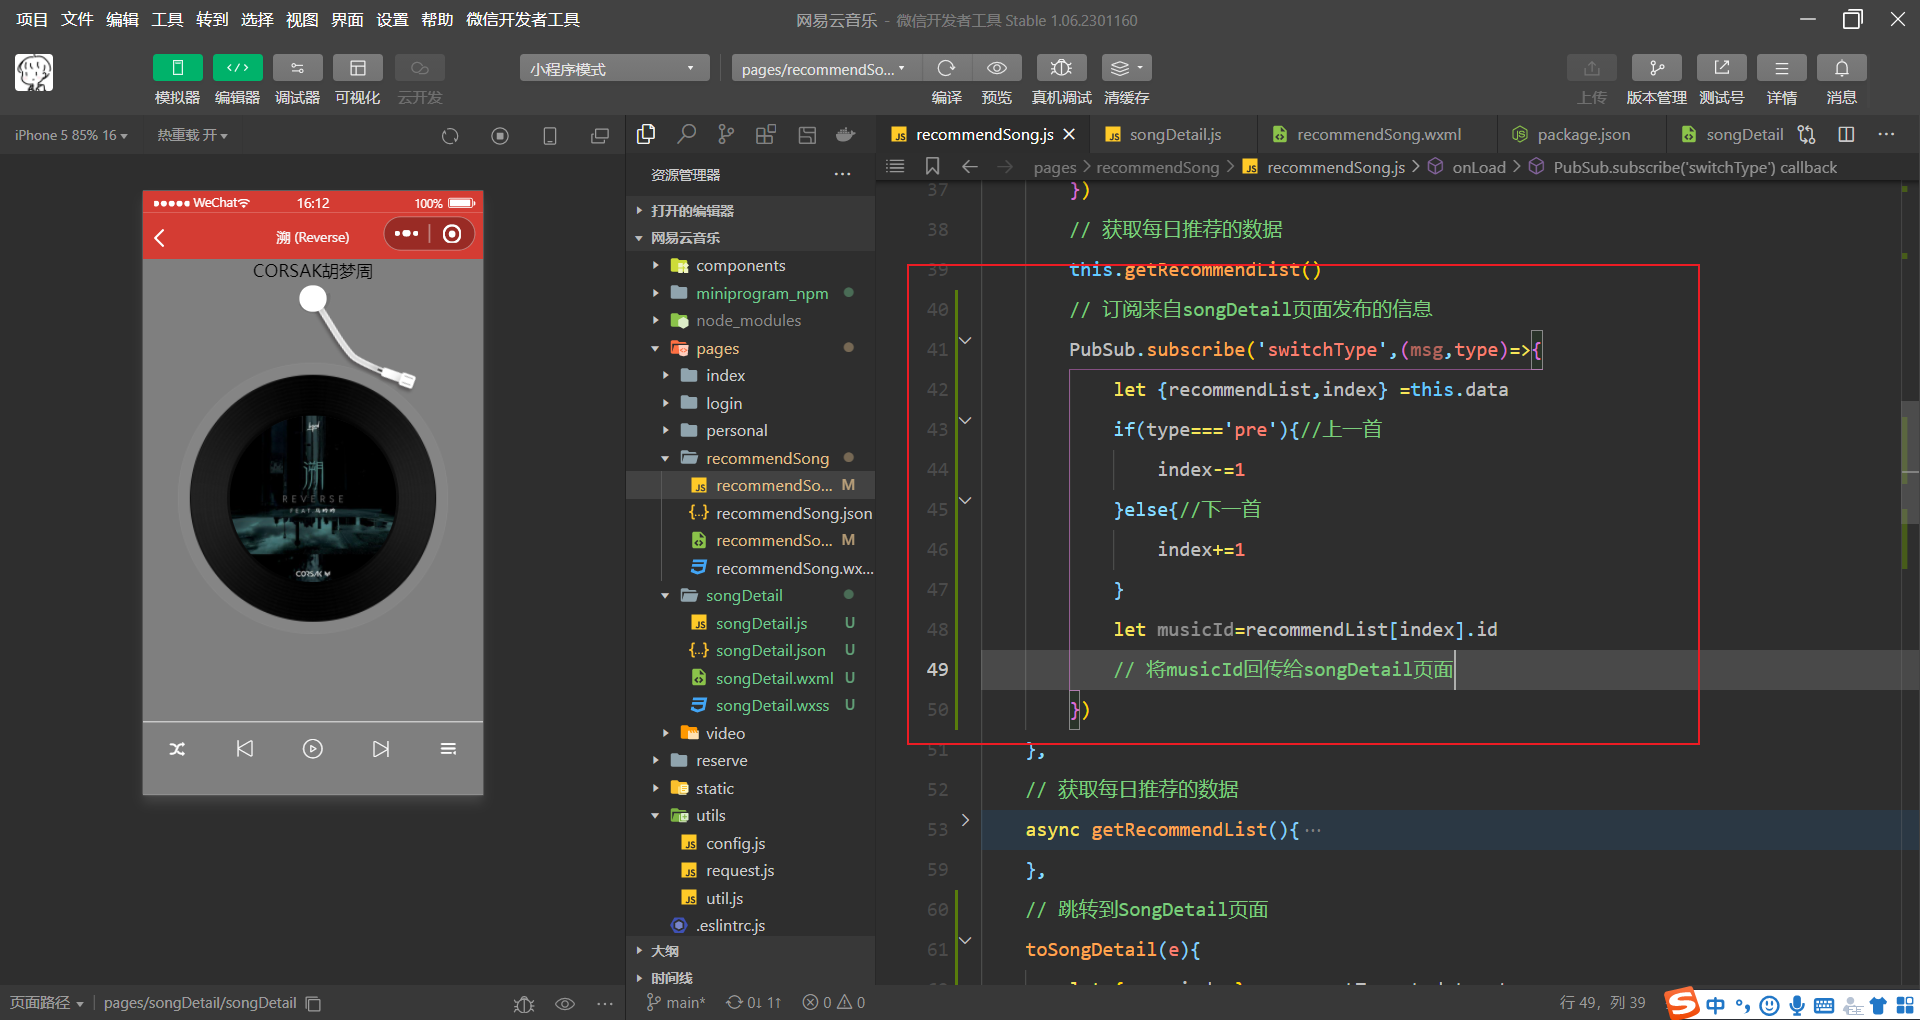This screenshot has height=1020, width=1920.
Task: Toggle the Simulator panel button
Action: pos(177,68)
